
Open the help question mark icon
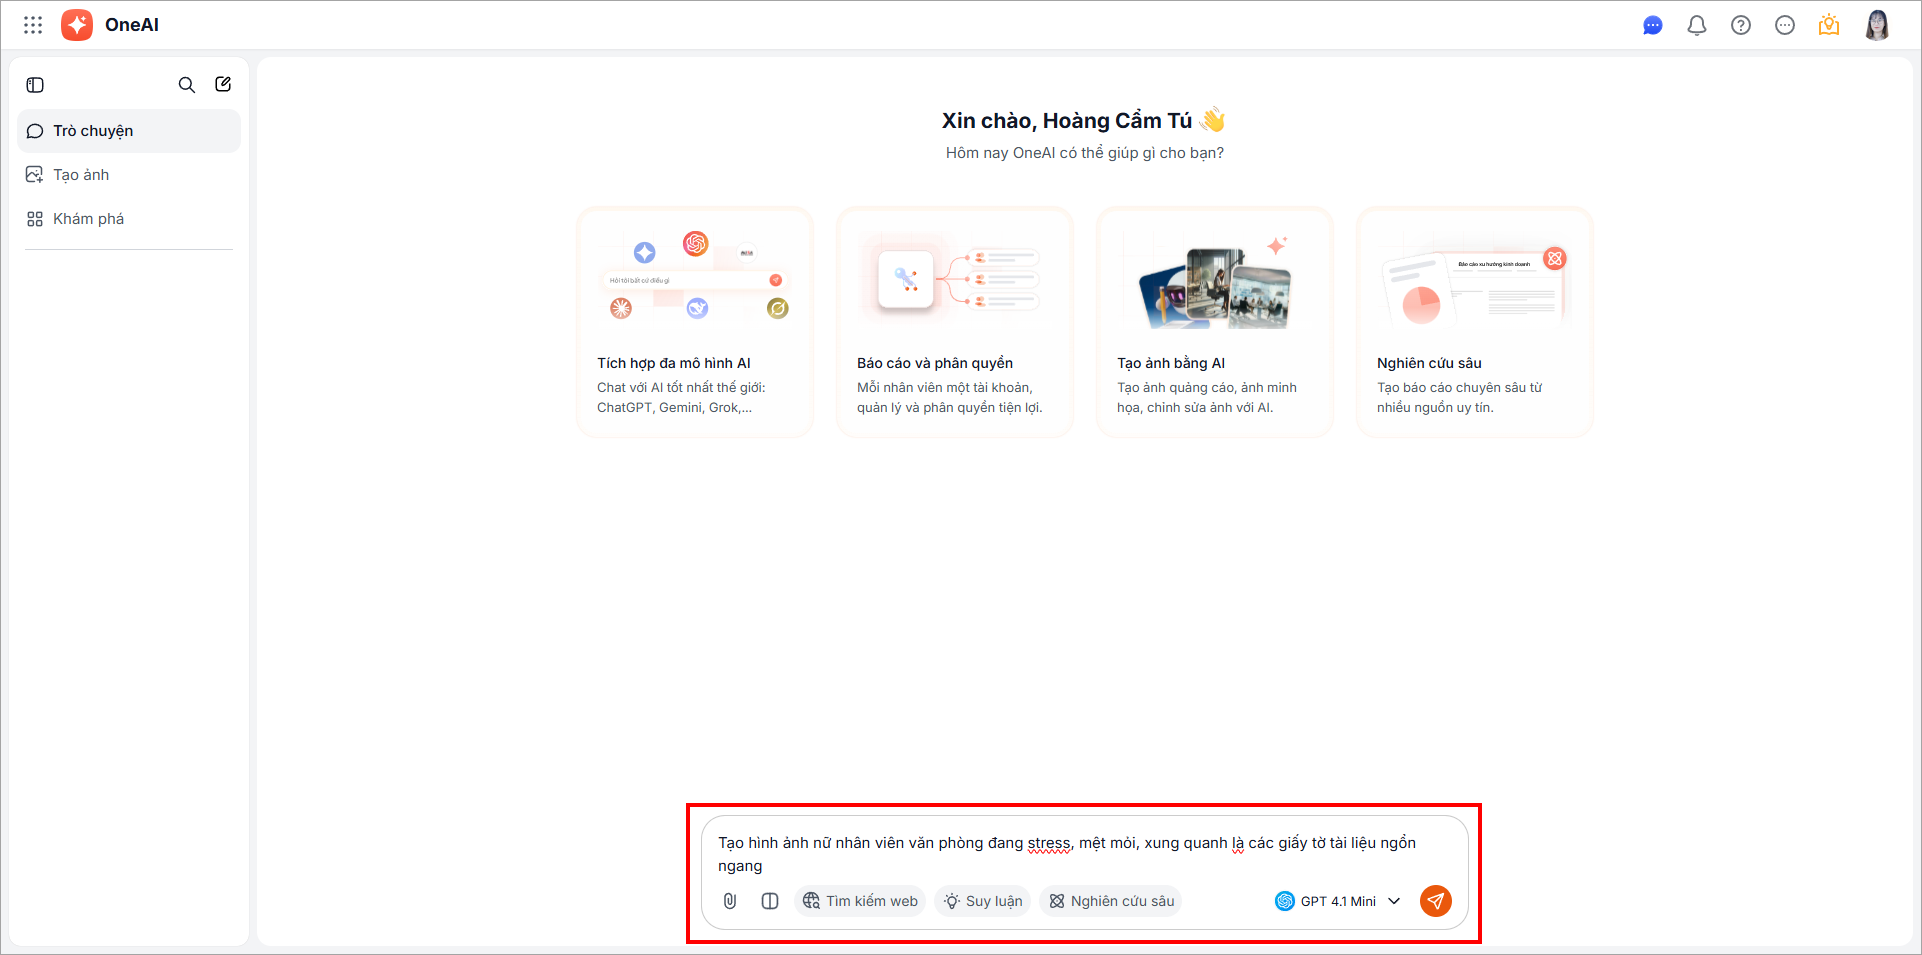[1741, 25]
